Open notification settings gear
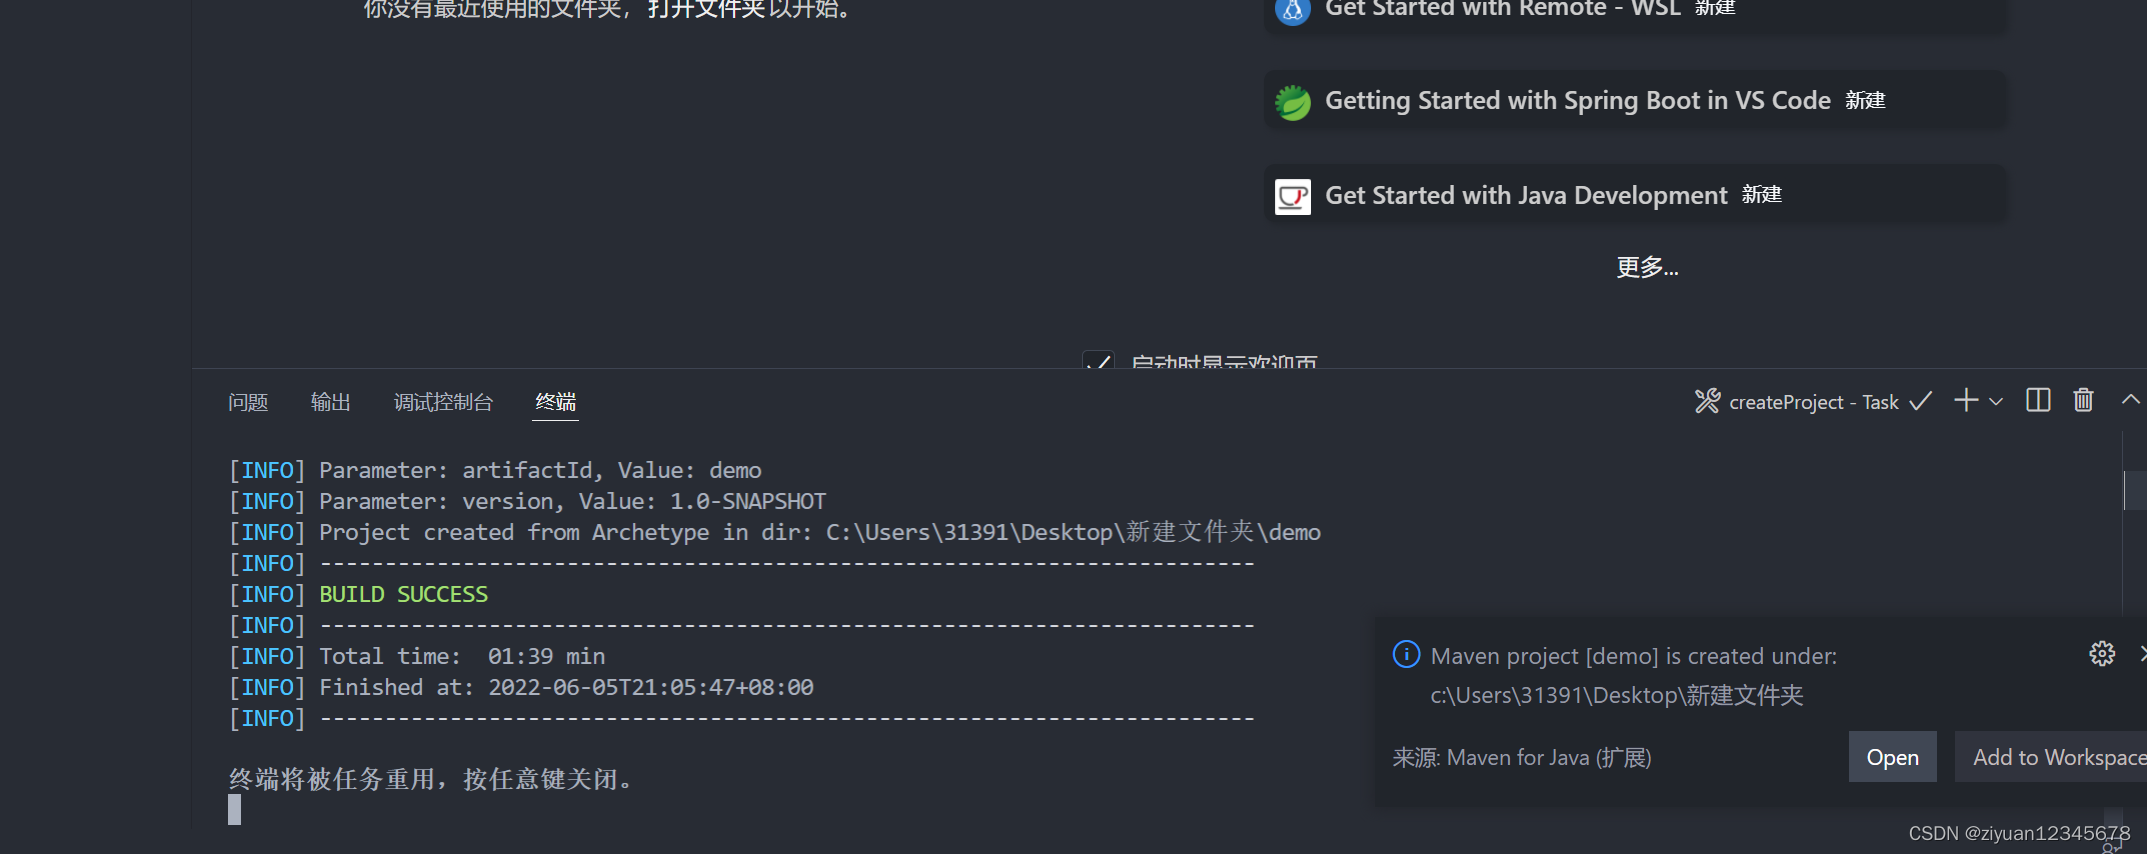 [2102, 654]
